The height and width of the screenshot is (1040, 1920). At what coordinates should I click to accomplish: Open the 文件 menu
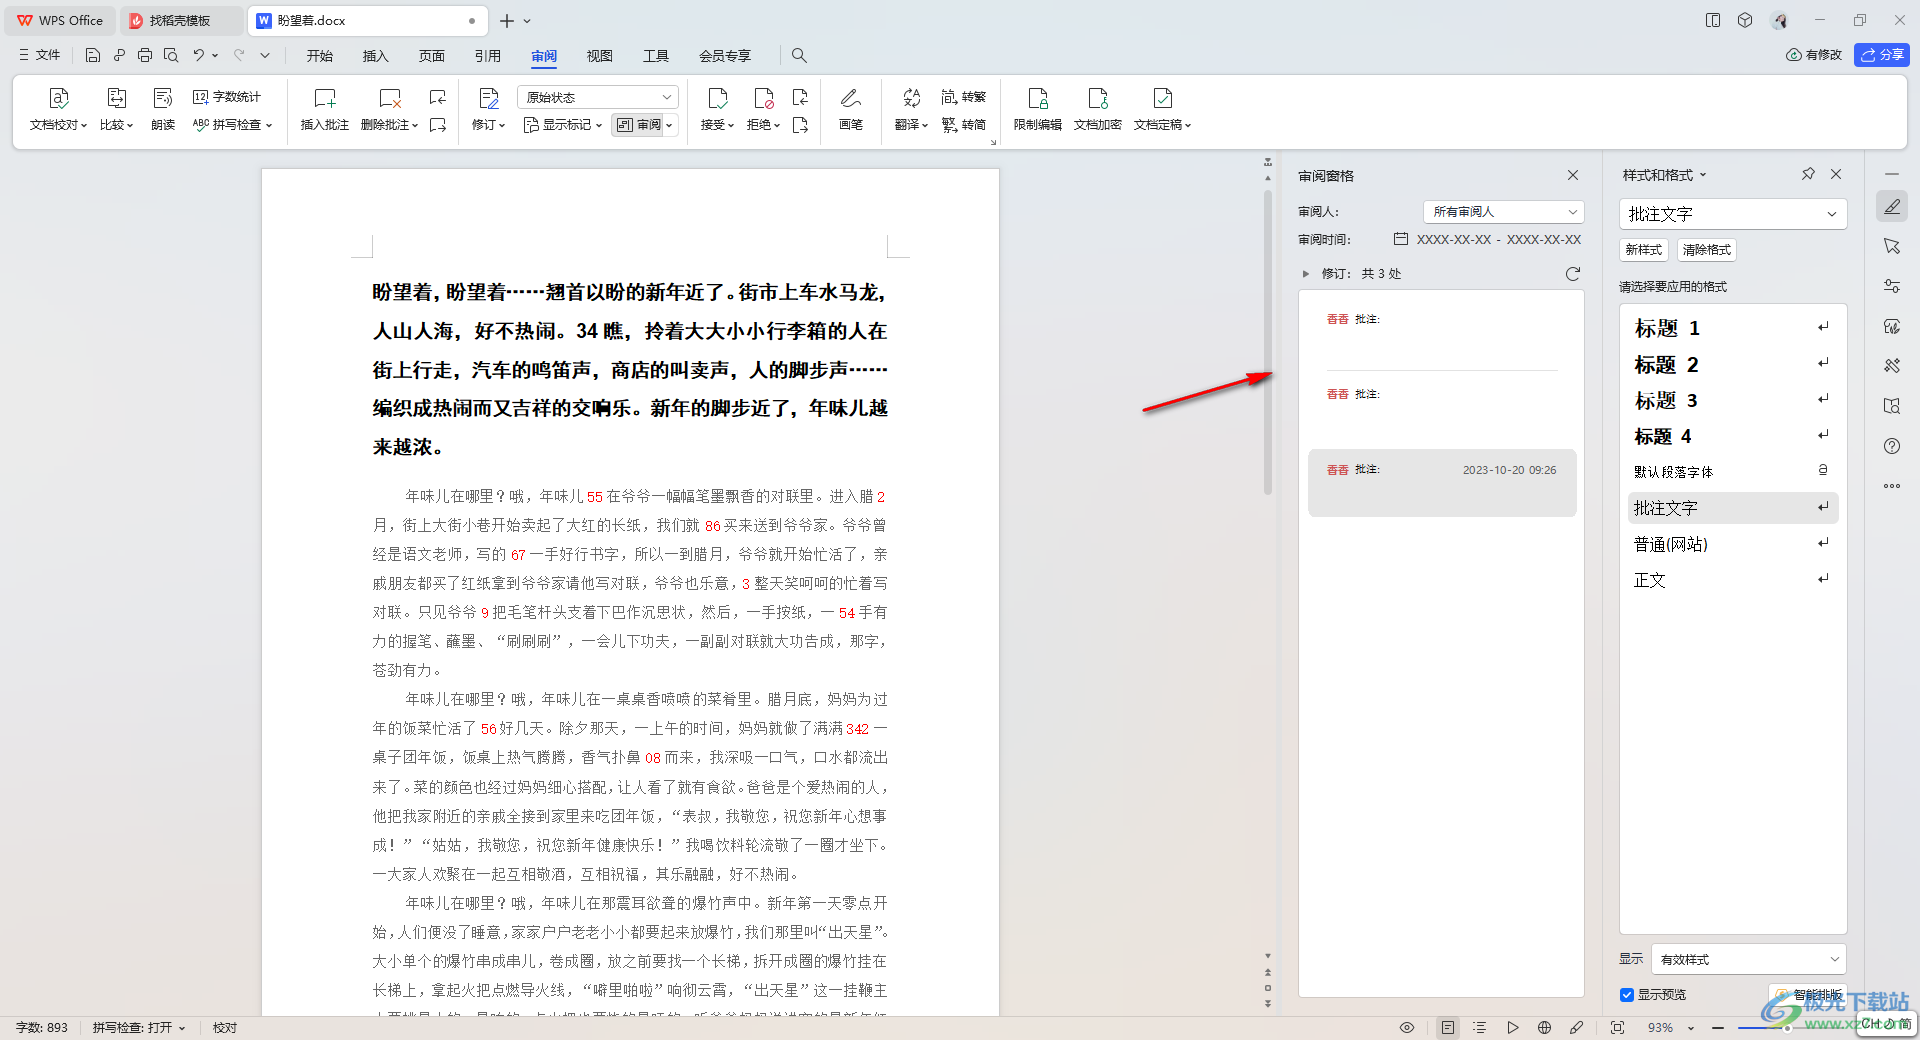[40, 55]
